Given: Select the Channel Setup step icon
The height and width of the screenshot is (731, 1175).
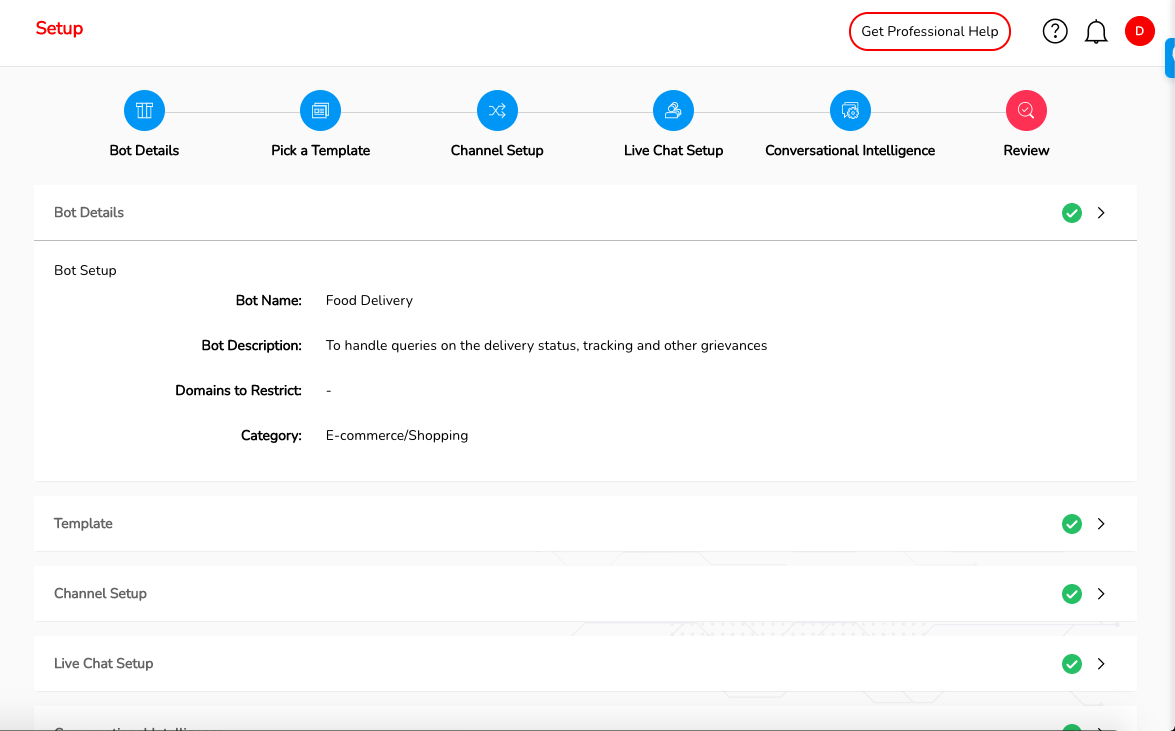Looking at the screenshot, I should (497, 110).
